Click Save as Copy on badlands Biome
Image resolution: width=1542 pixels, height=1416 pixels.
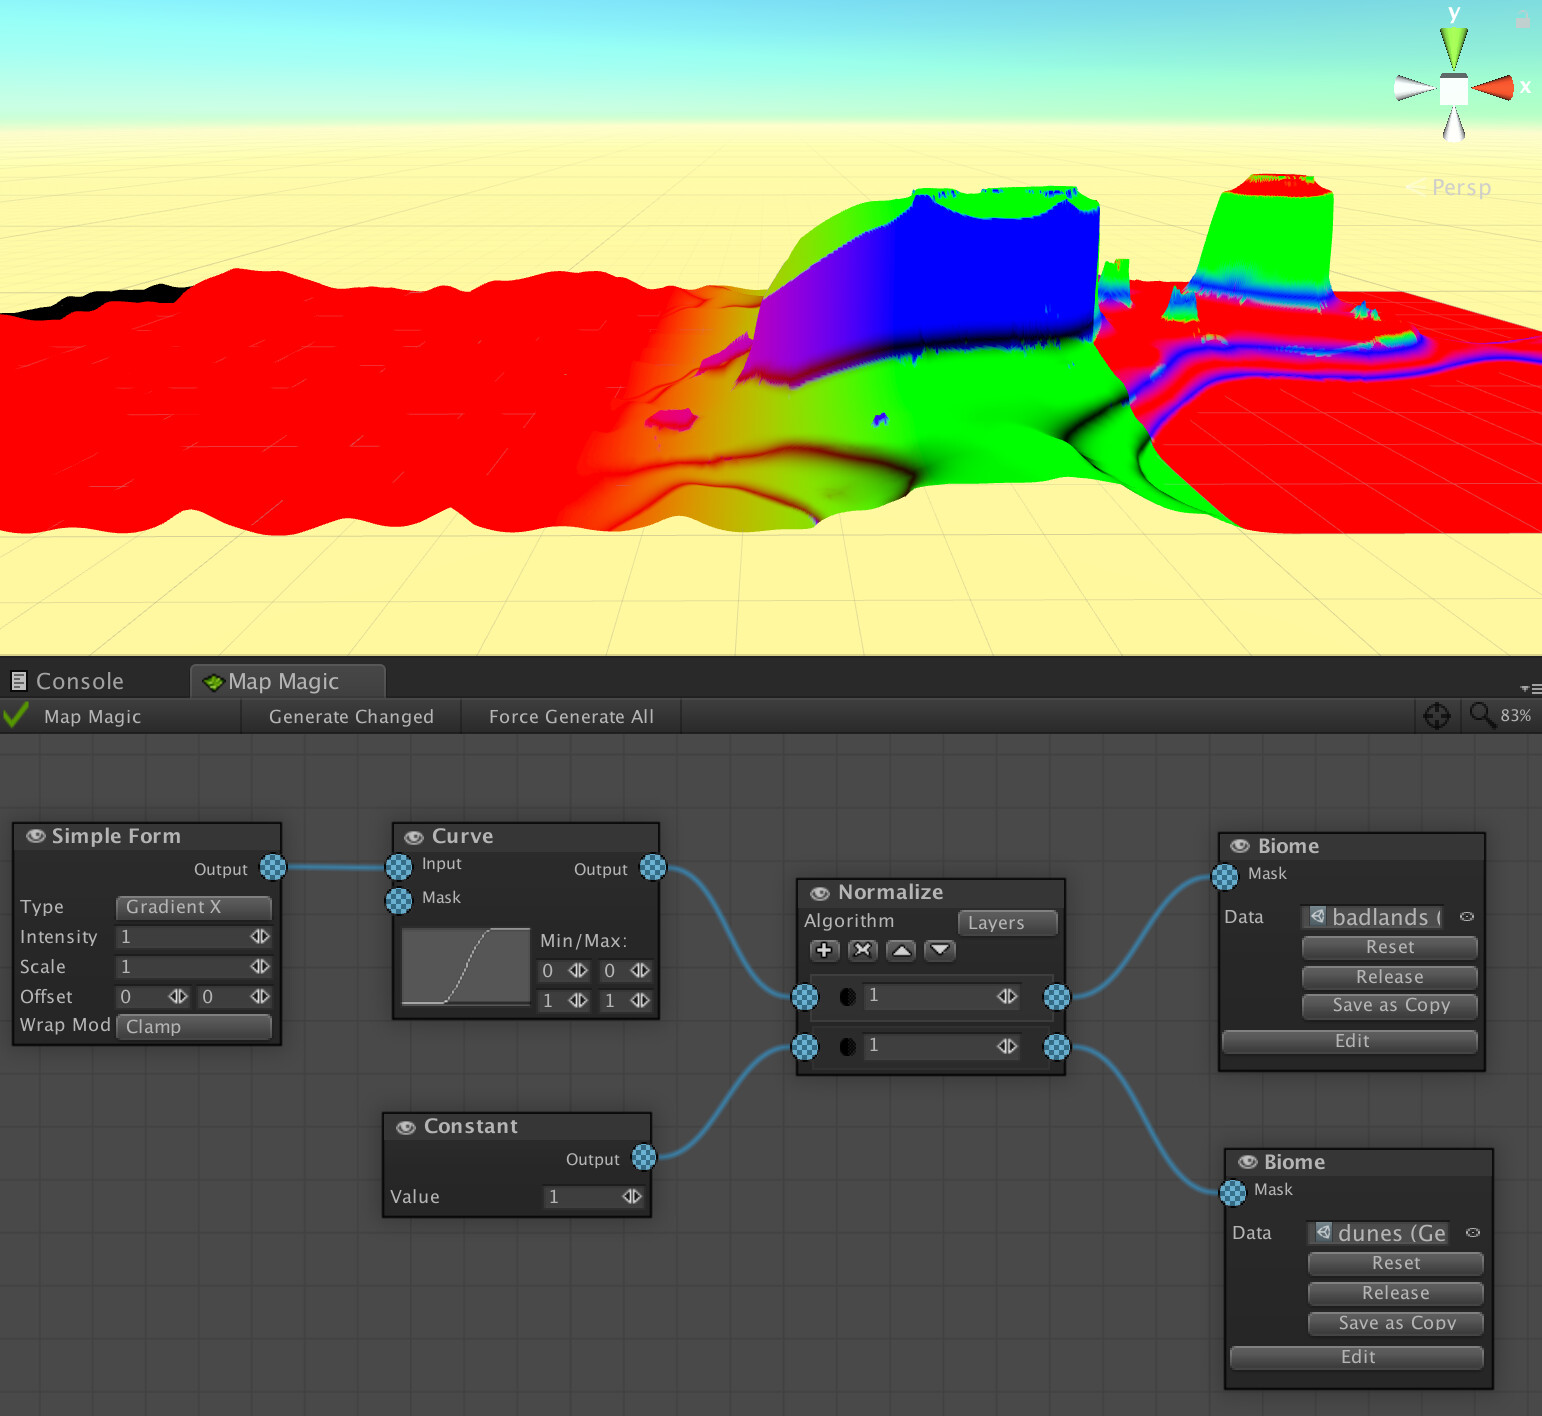(1389, 1006)
